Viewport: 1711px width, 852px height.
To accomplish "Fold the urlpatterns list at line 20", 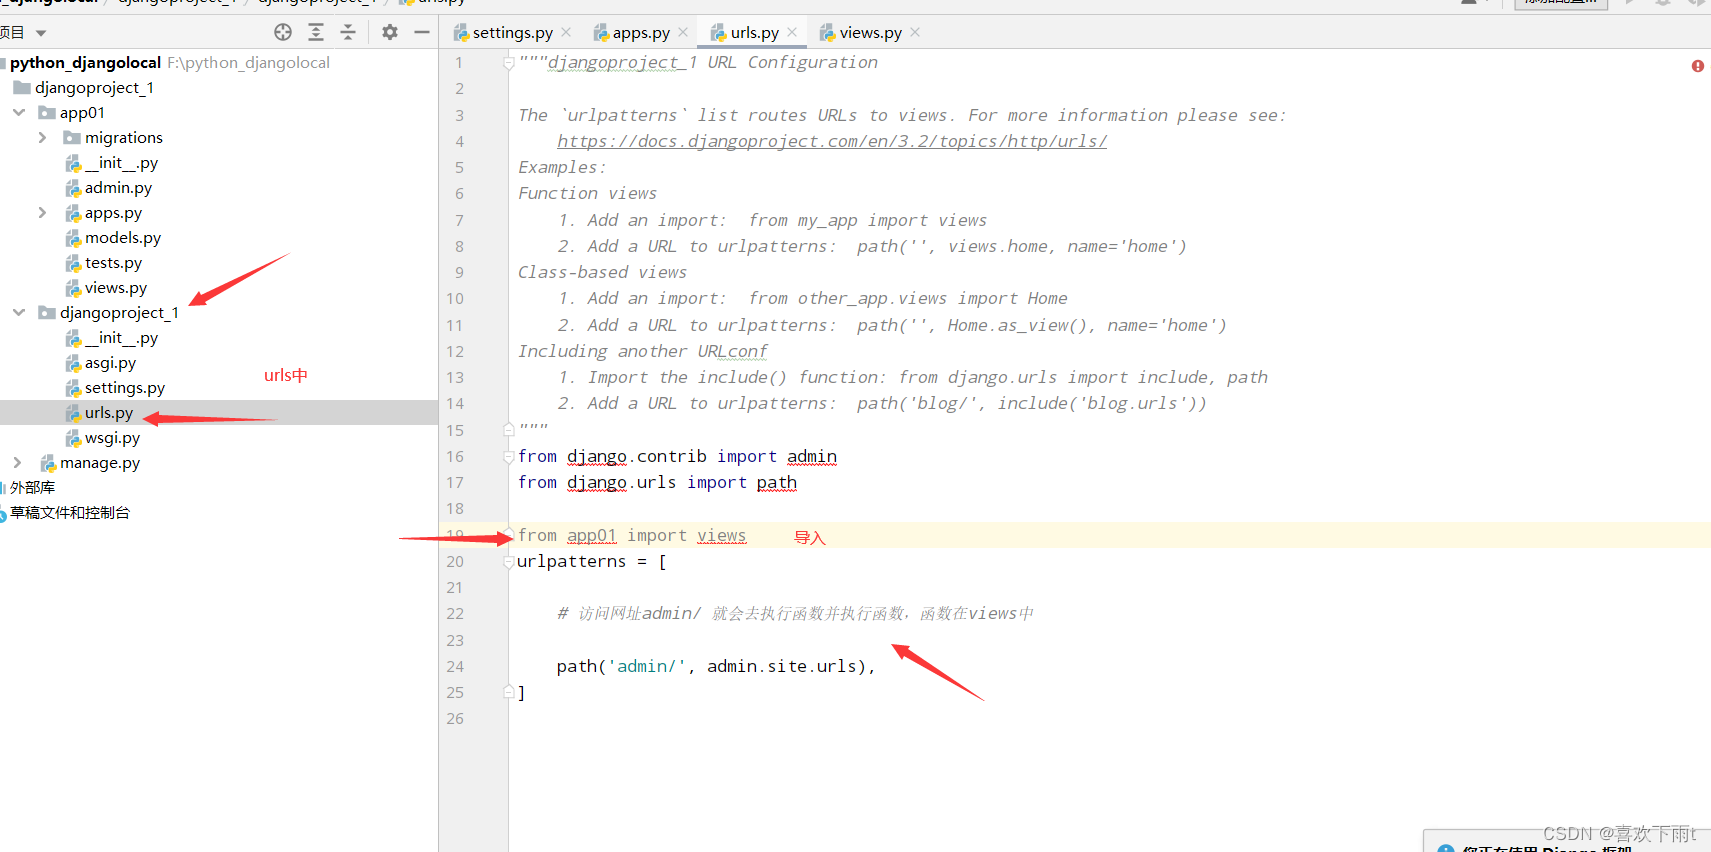I will (508, 562).
